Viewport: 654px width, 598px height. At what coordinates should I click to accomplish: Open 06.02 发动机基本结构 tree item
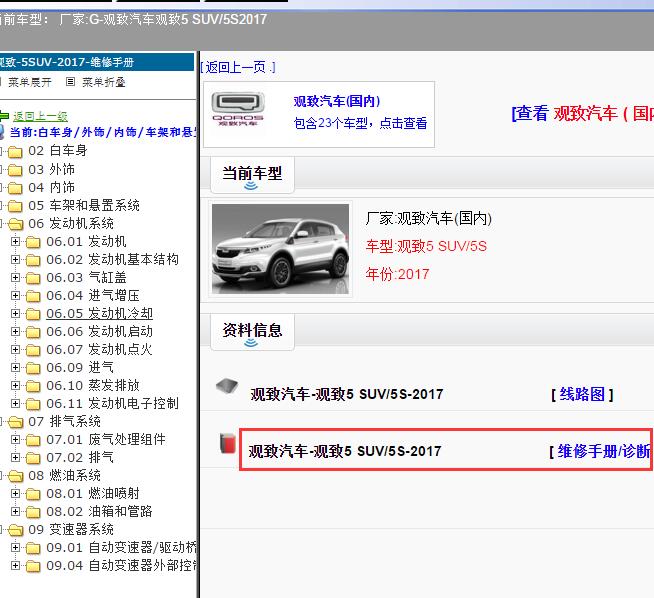point(112,259)
